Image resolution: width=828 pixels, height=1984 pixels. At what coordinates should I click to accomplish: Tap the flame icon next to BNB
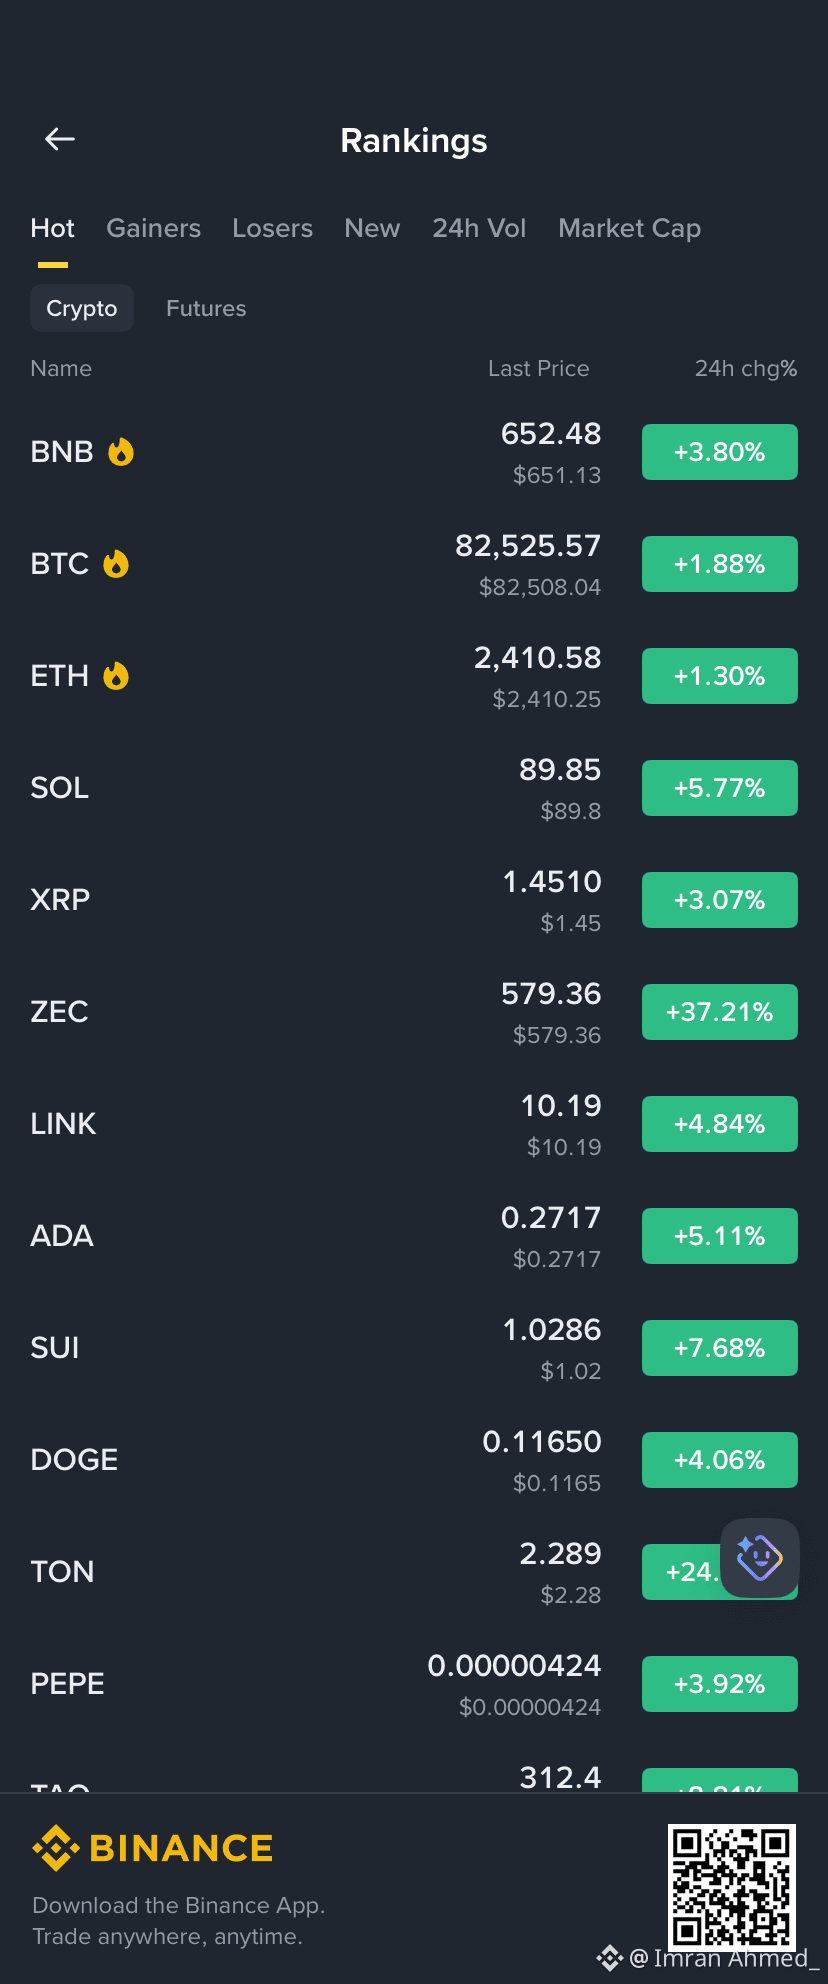pos(121,452)
